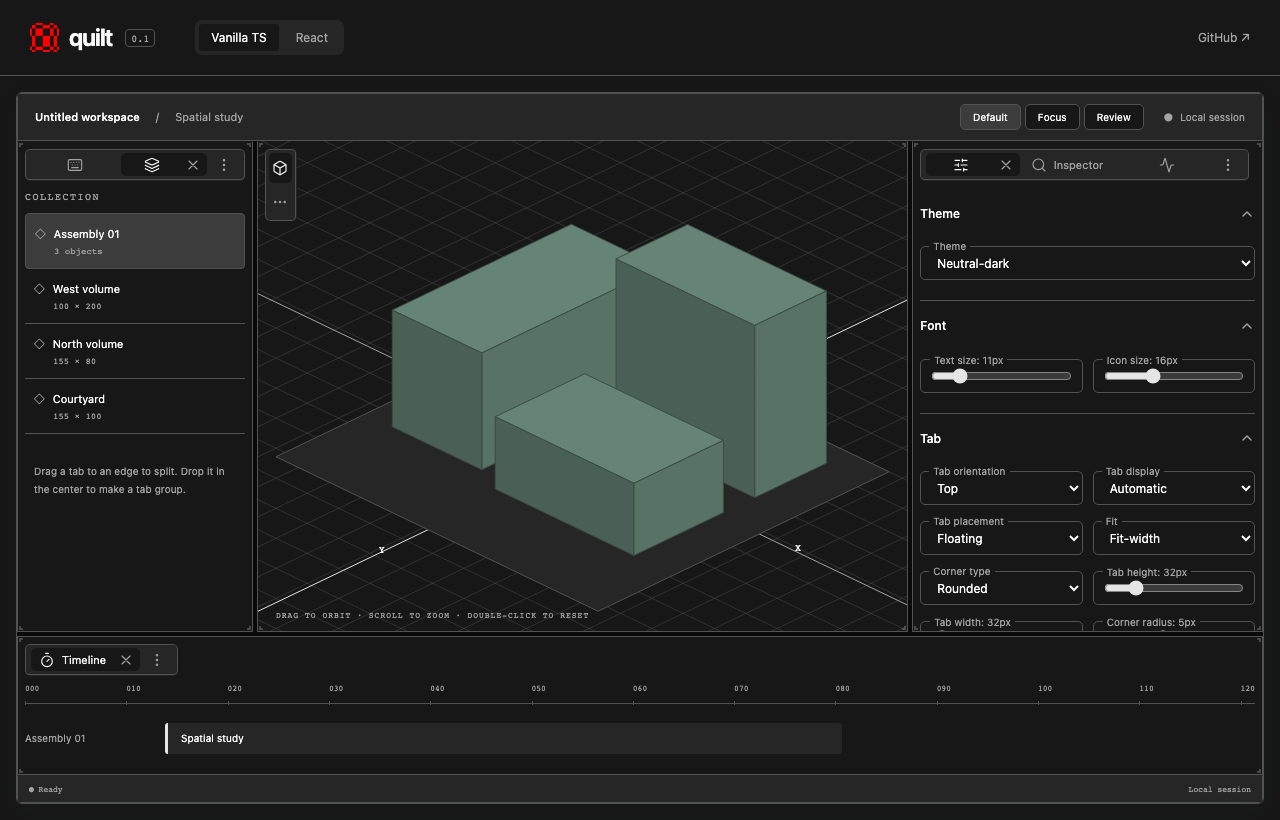Screen dimensions: 1280x820
Task: Open right panel kebab options menu
Action: [1228, 165]
